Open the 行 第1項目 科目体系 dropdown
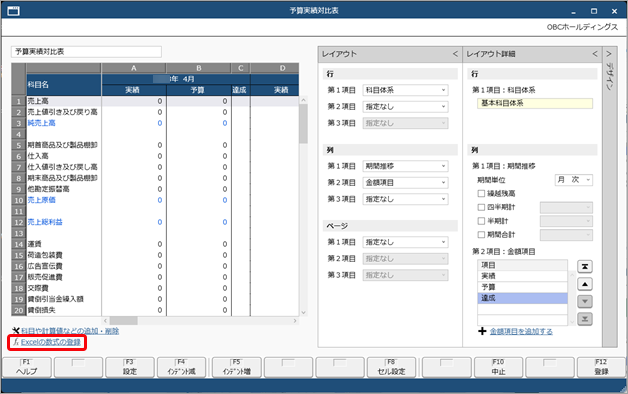 coord(405,90)
